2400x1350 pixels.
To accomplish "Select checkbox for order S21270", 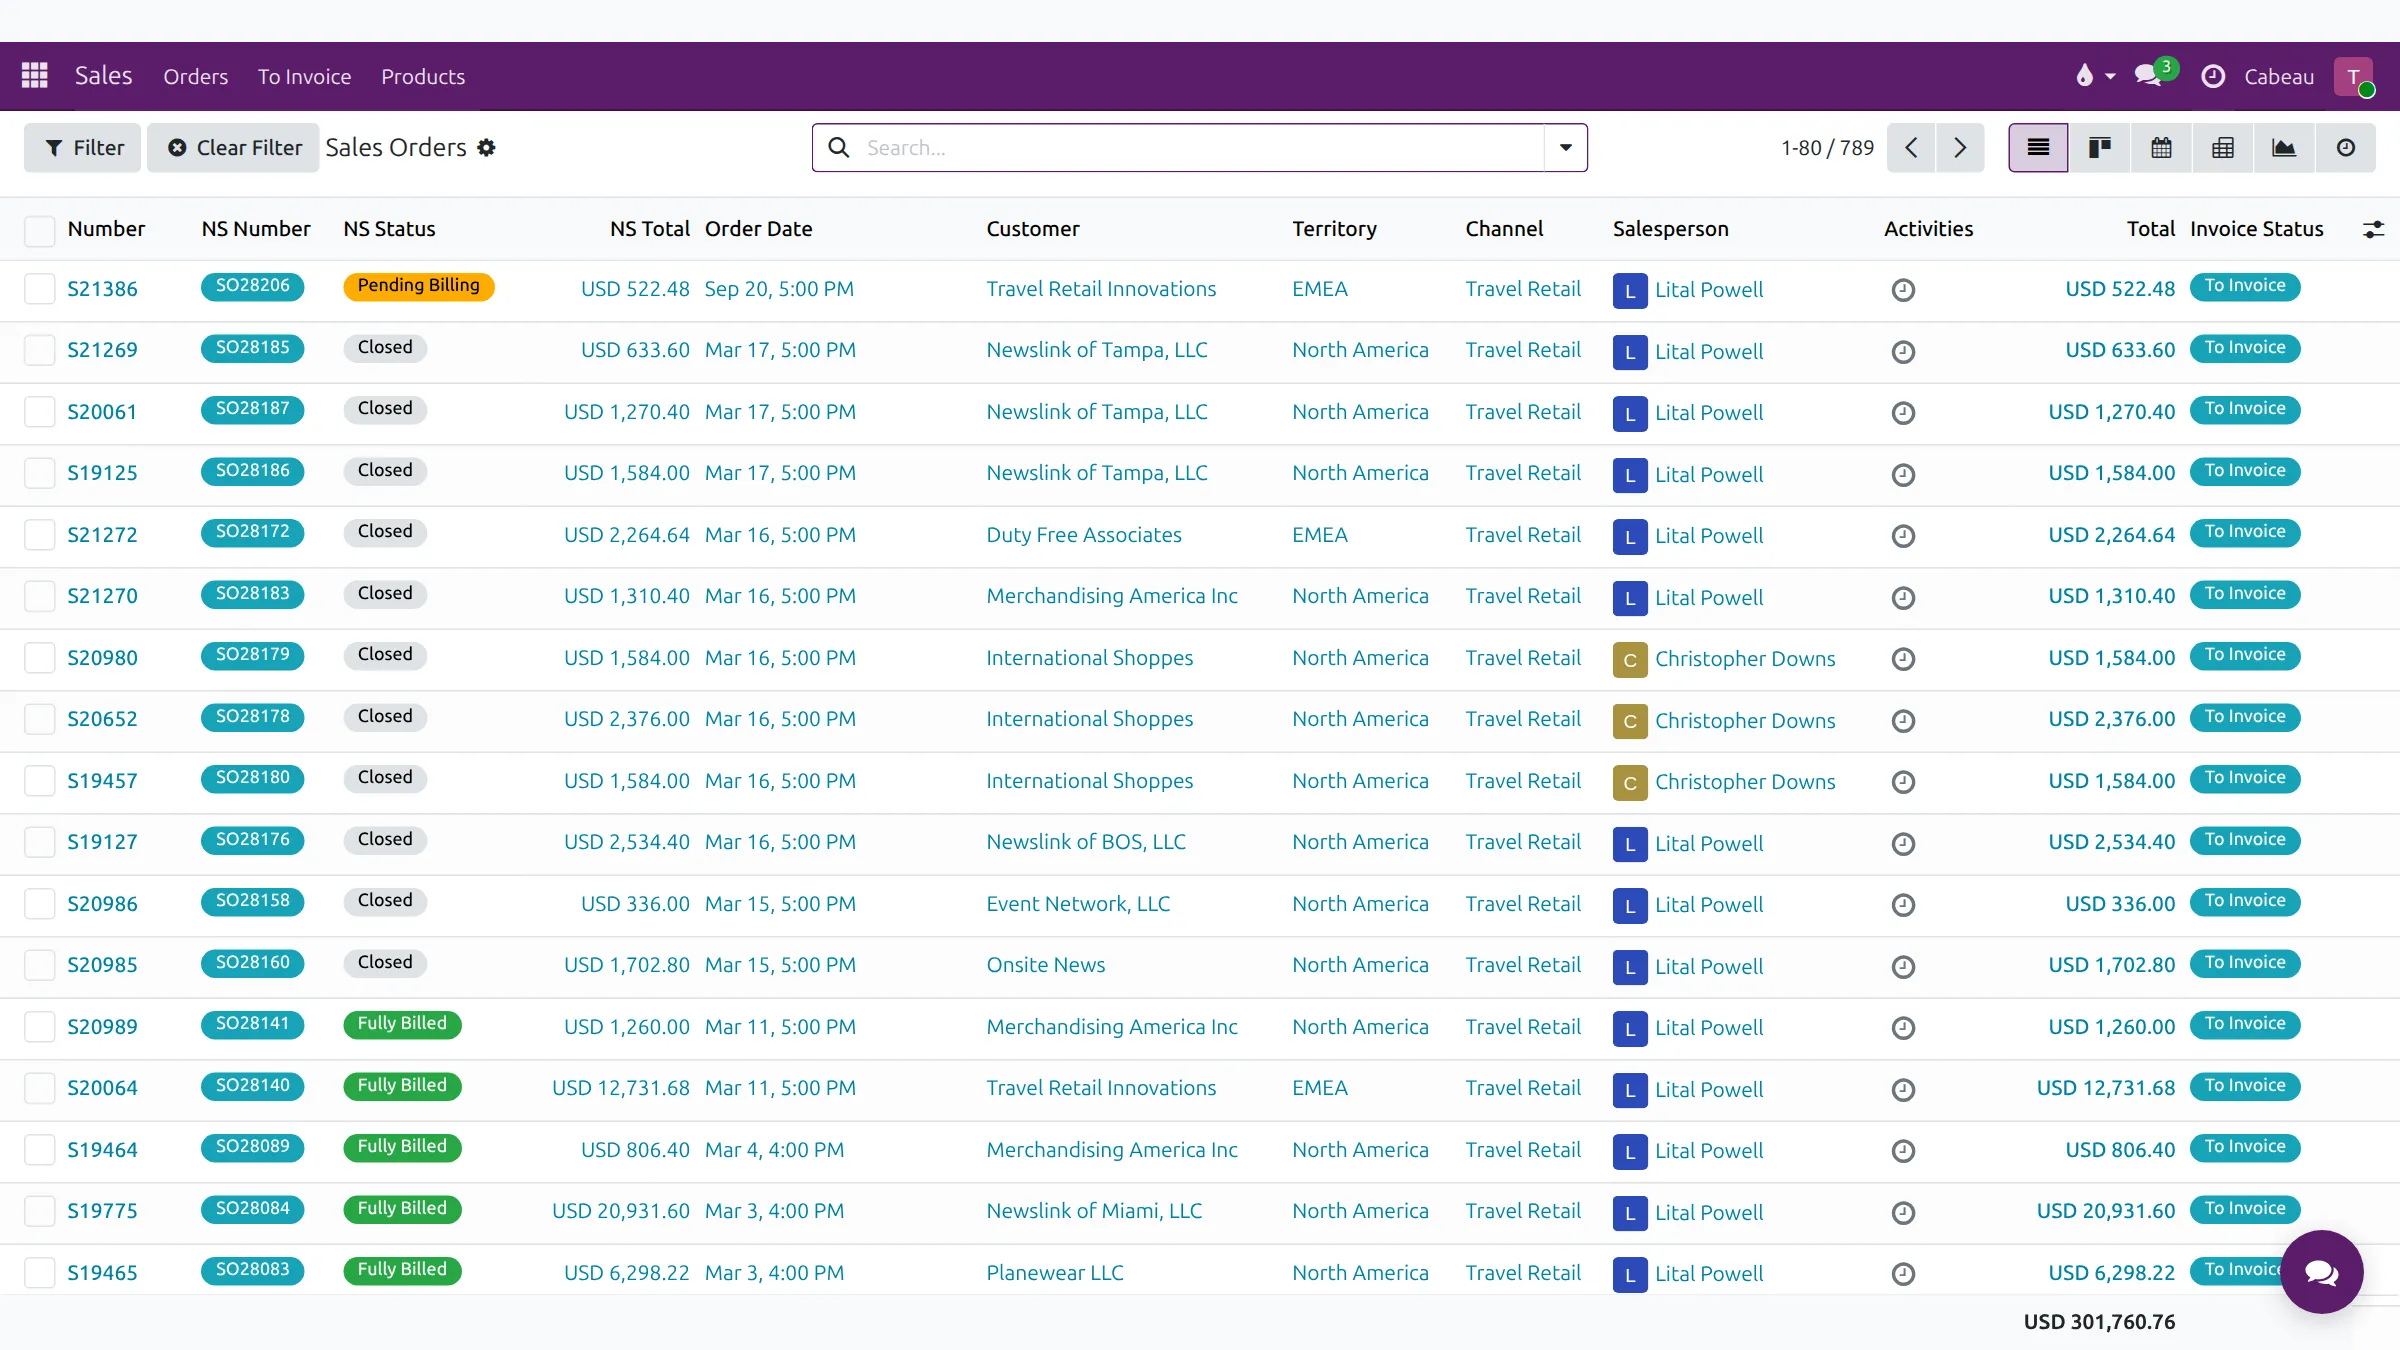I will tap(39, 597).
